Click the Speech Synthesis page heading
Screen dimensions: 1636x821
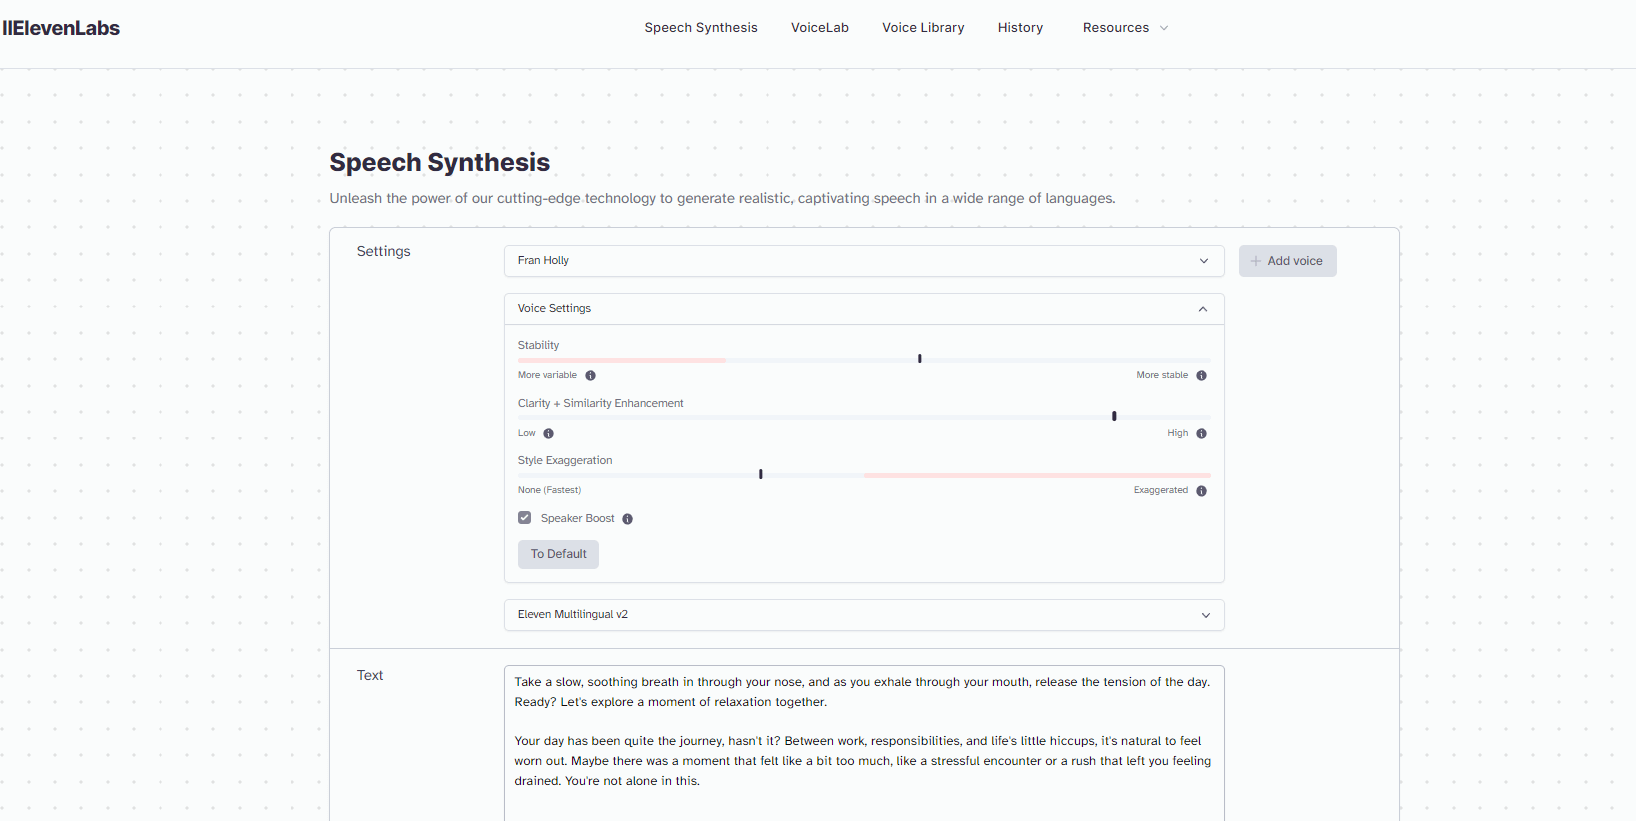[440, 163]
